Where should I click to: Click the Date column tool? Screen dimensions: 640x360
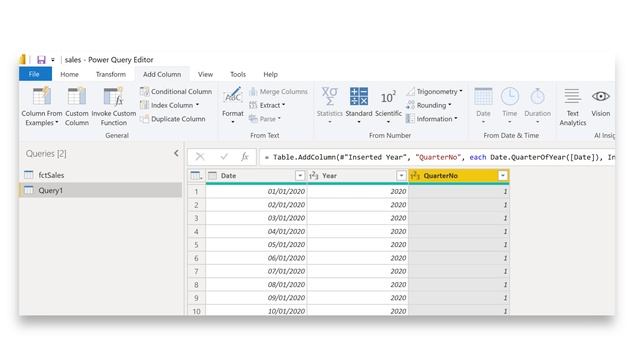483,105
